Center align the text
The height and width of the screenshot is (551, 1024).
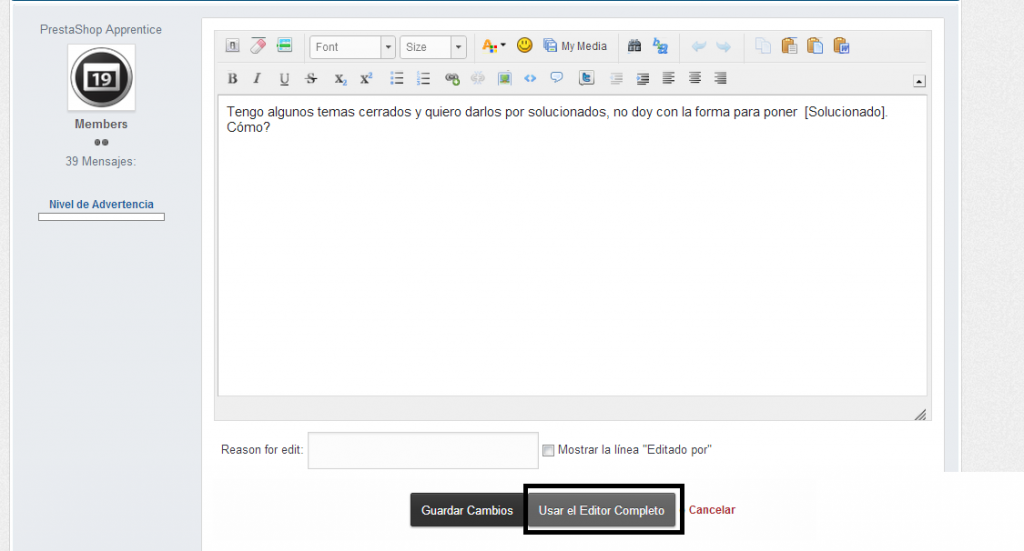(x=694, y=79)
